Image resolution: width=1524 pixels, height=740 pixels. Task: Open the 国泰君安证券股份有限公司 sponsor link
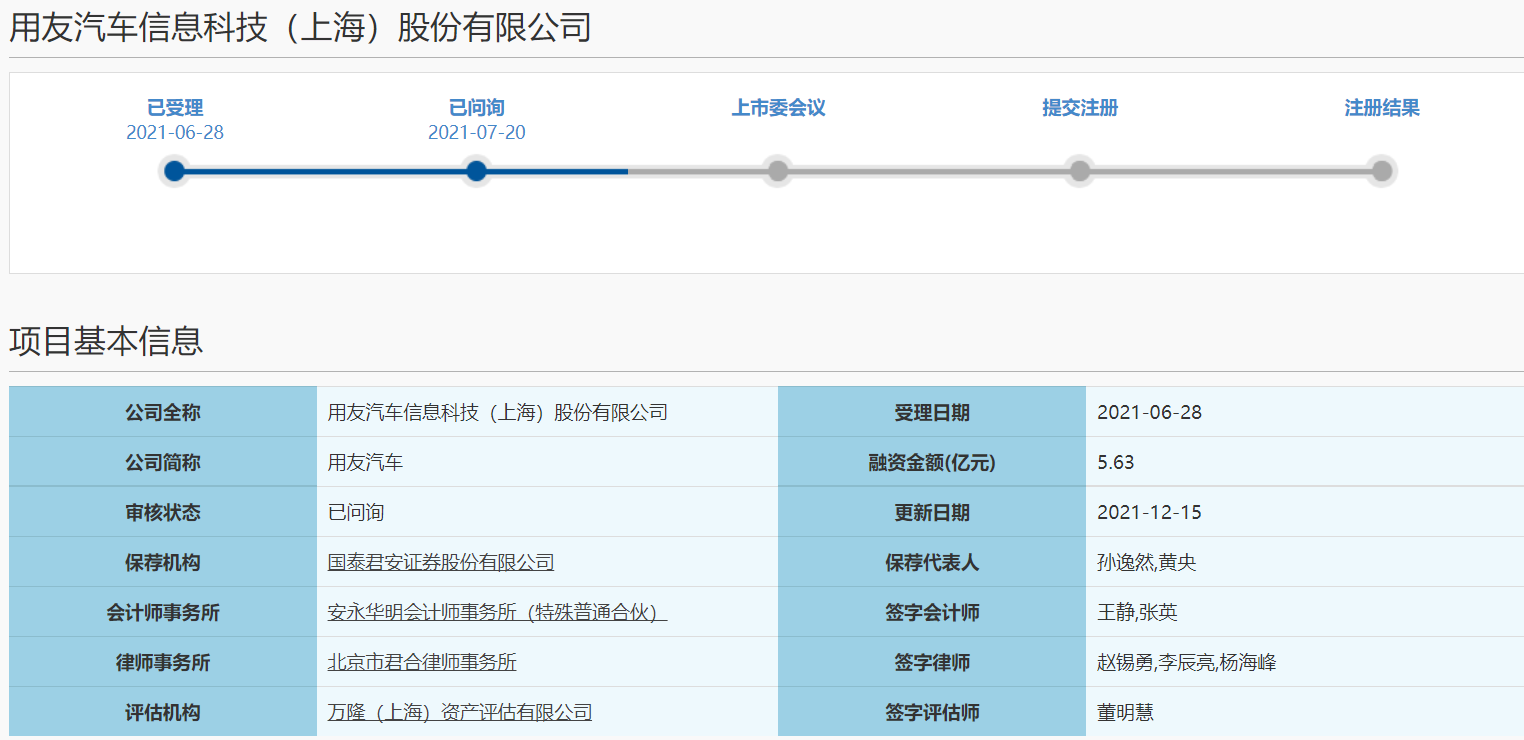pos(441,562)
